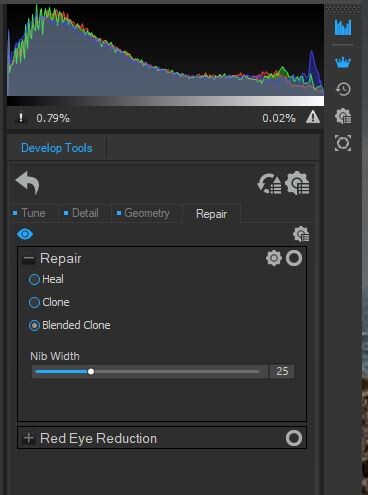The image size is (368, 495).
Task: Click the 0.79% shadow clipping value
Action: pyautogui.click(x=53, y=118)
